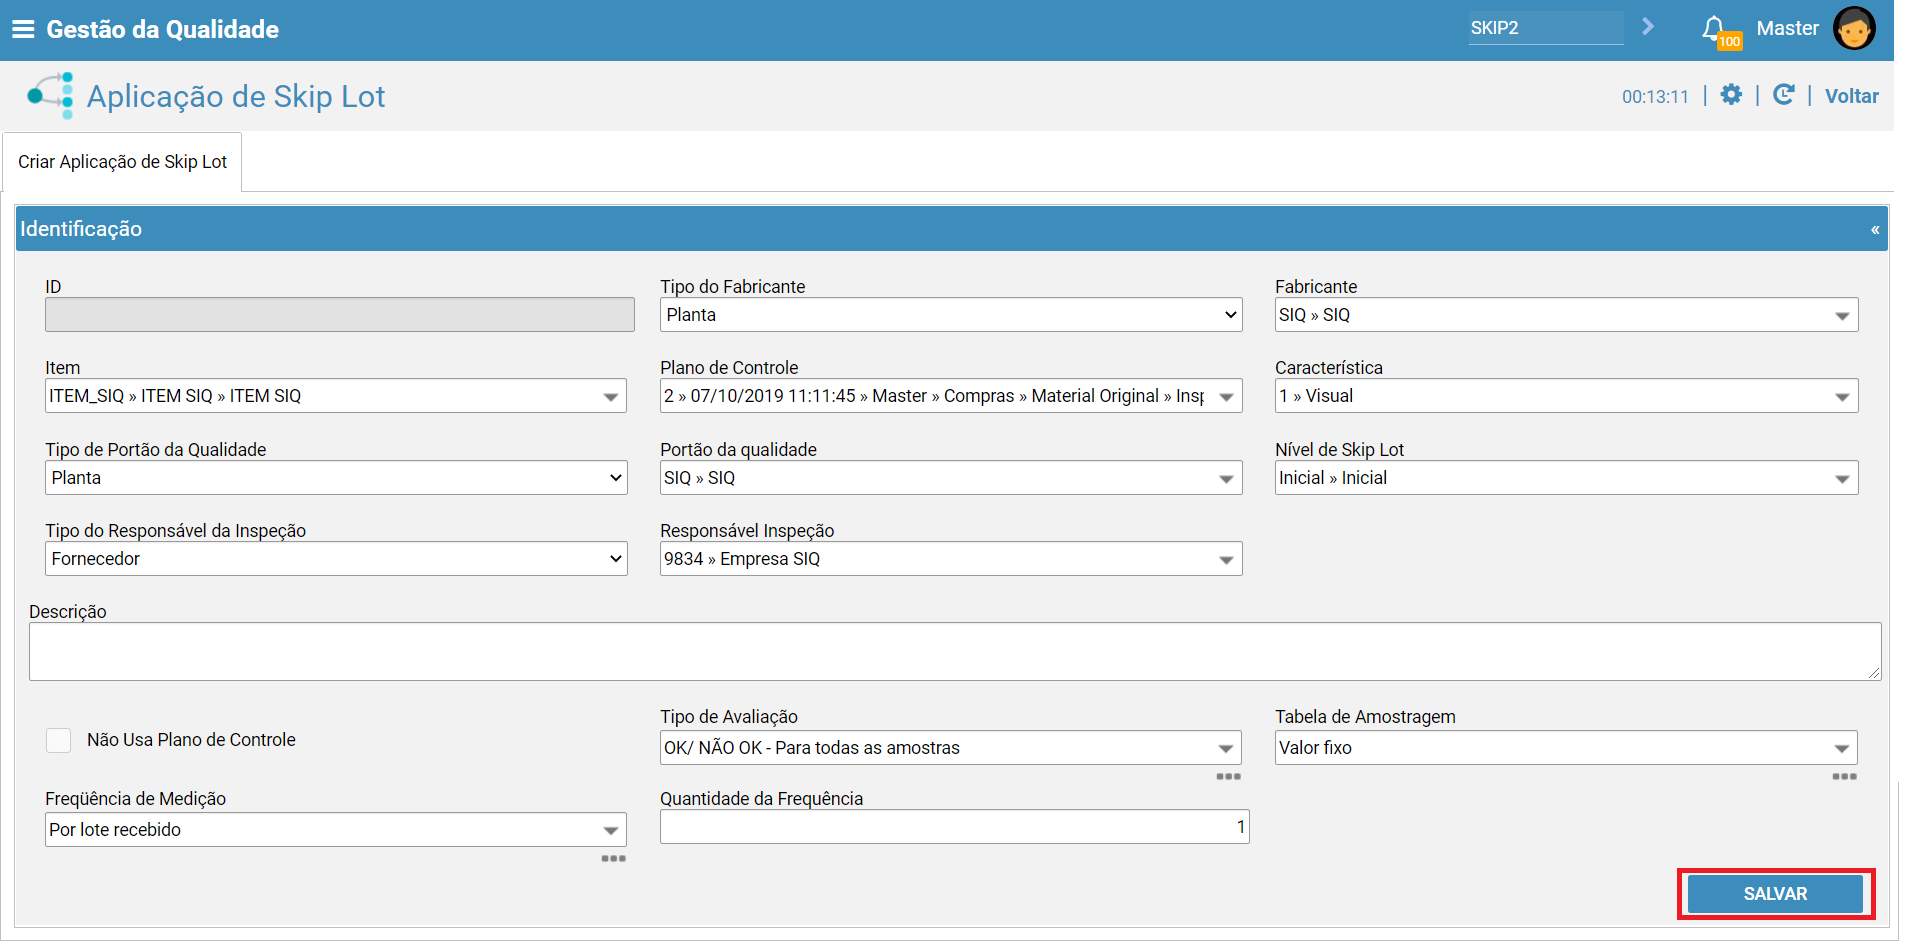
Task: Collapse the Identificação panel
Action: (1874, 230)
